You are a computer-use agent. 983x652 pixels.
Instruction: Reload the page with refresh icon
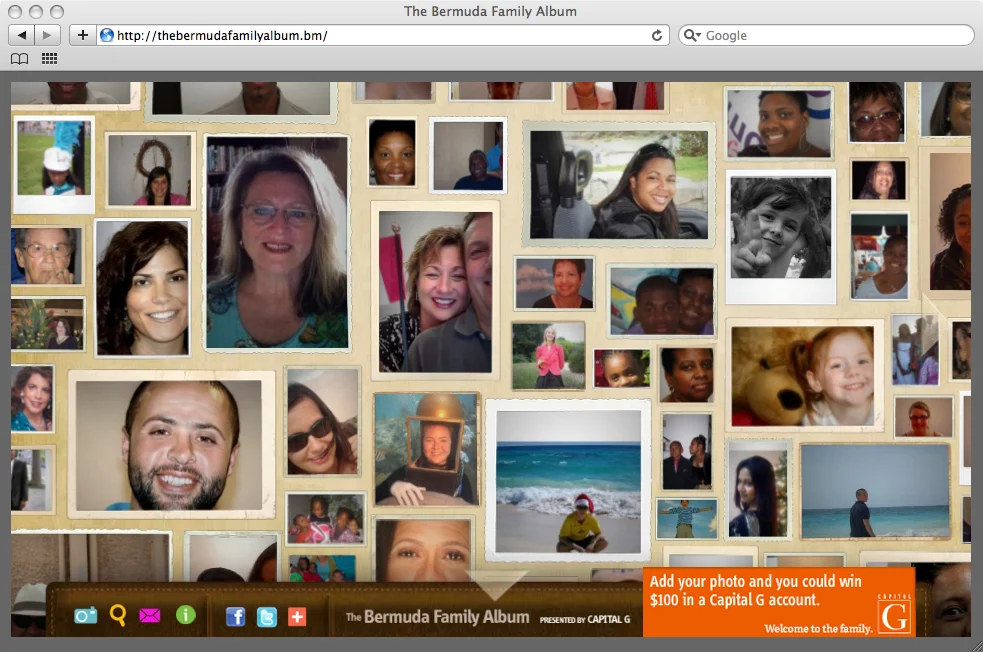click(656, 35)
